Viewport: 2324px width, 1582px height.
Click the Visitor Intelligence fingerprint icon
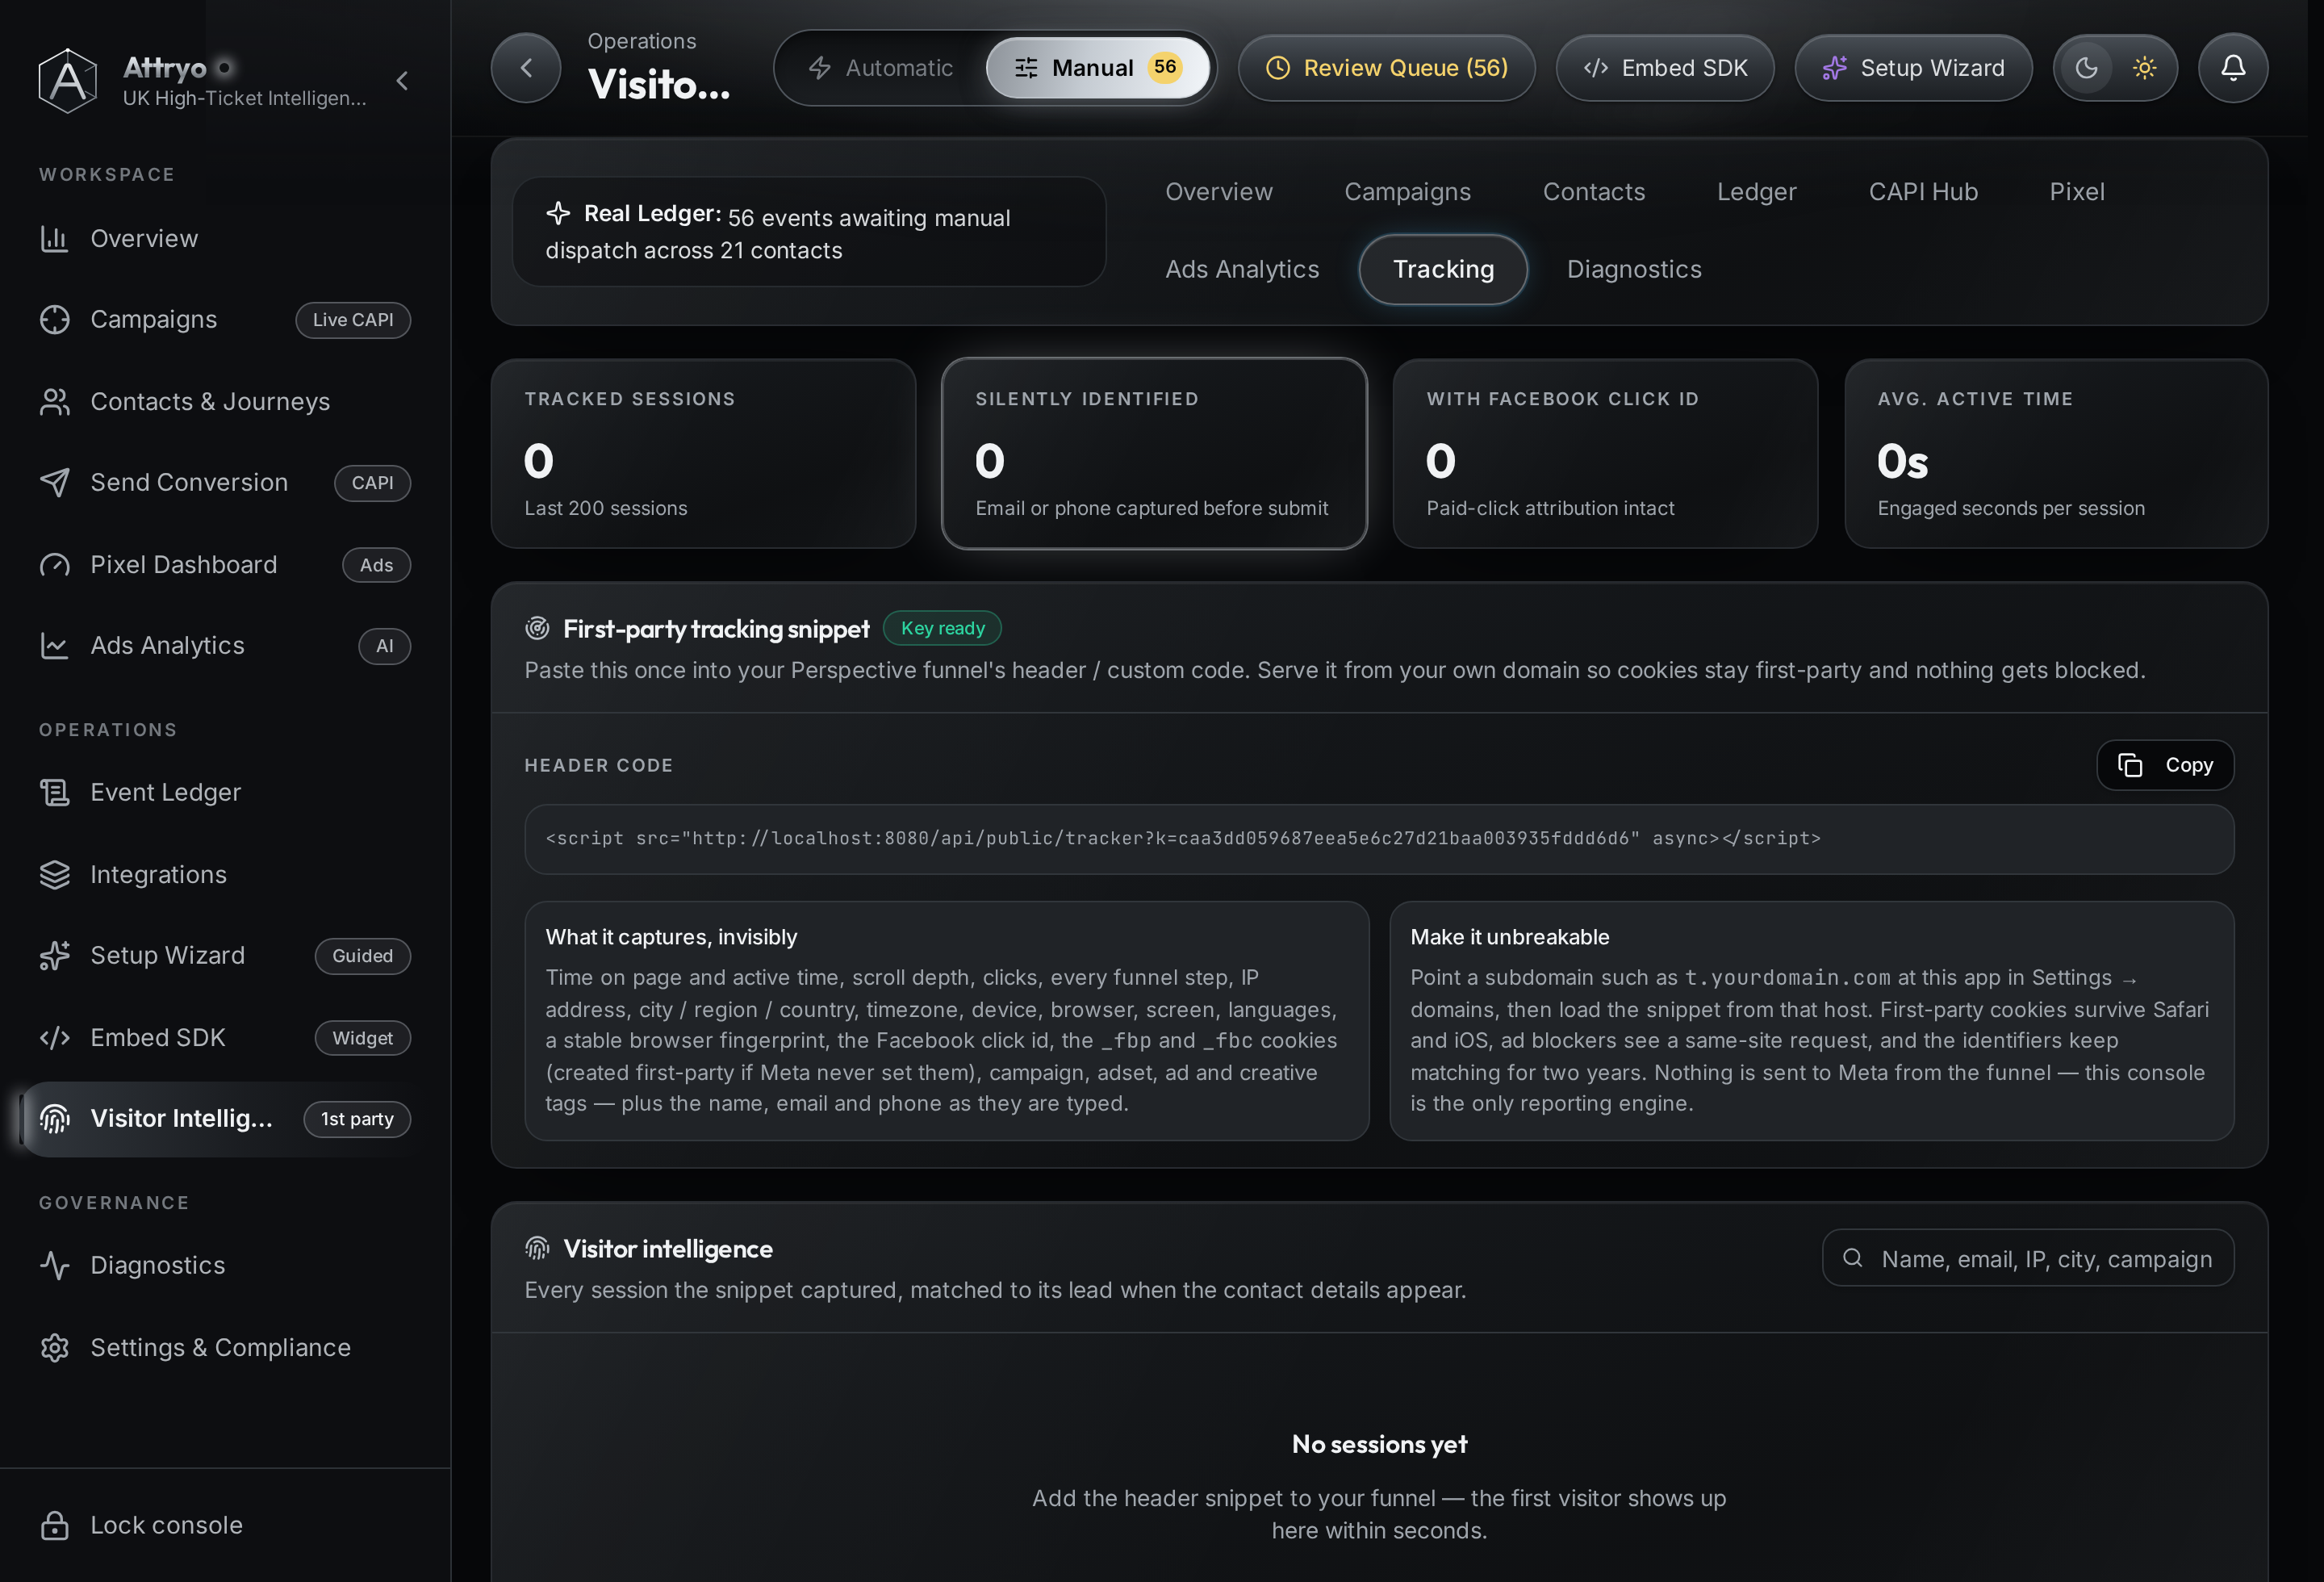(54, 1118)
